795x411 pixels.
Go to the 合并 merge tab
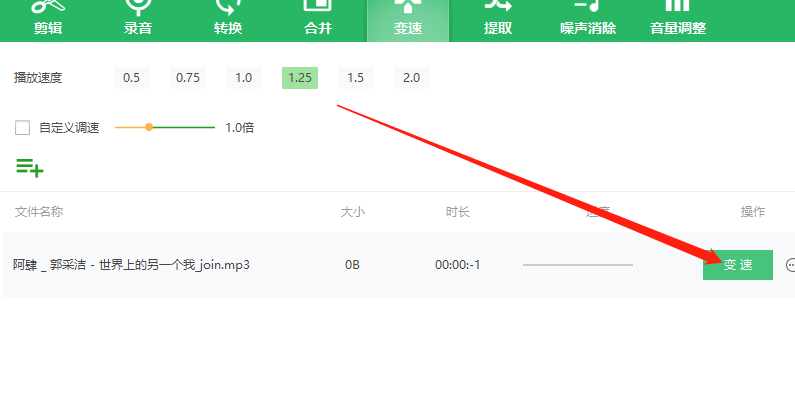318,20
